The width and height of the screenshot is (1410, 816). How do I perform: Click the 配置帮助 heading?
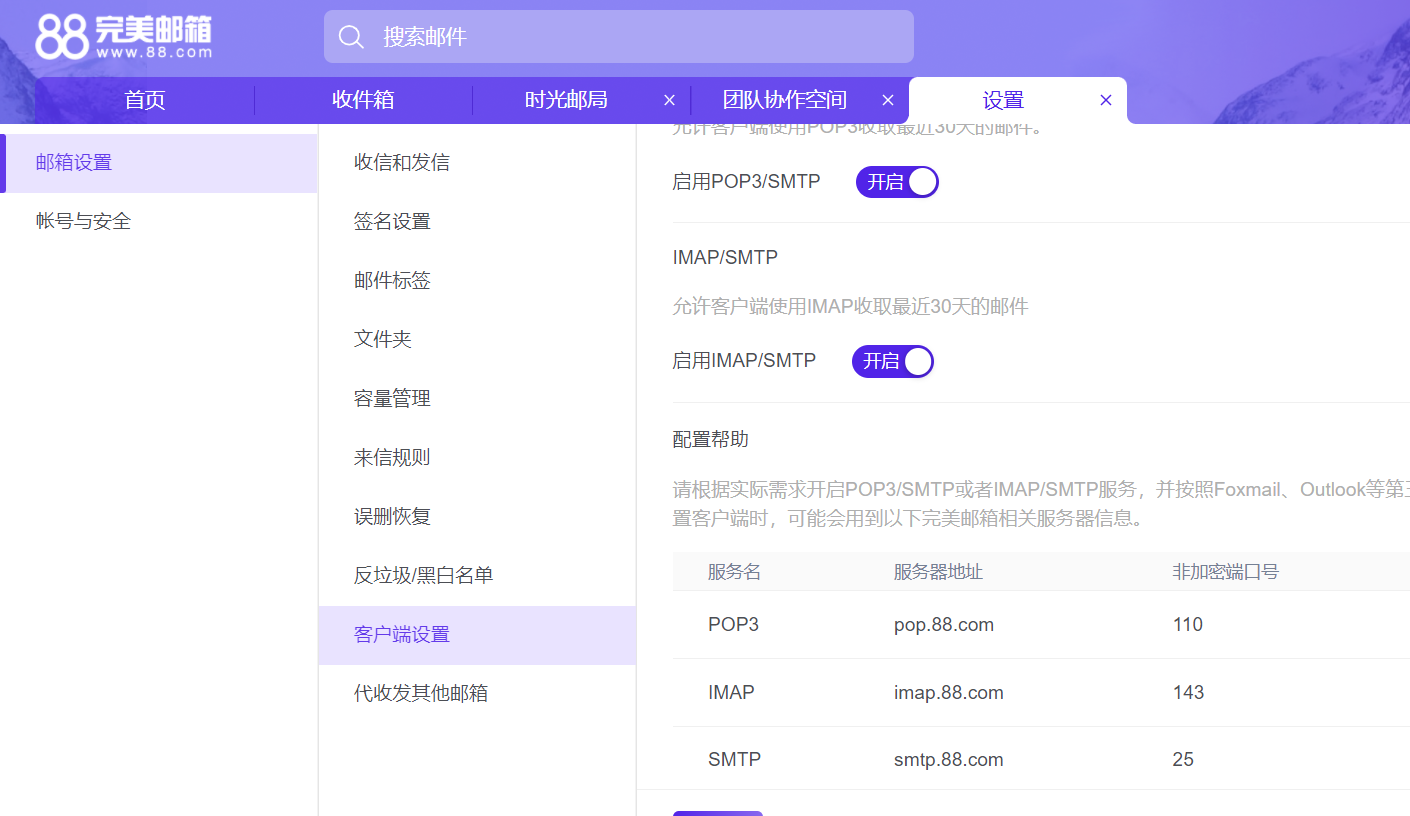[711, 439]
